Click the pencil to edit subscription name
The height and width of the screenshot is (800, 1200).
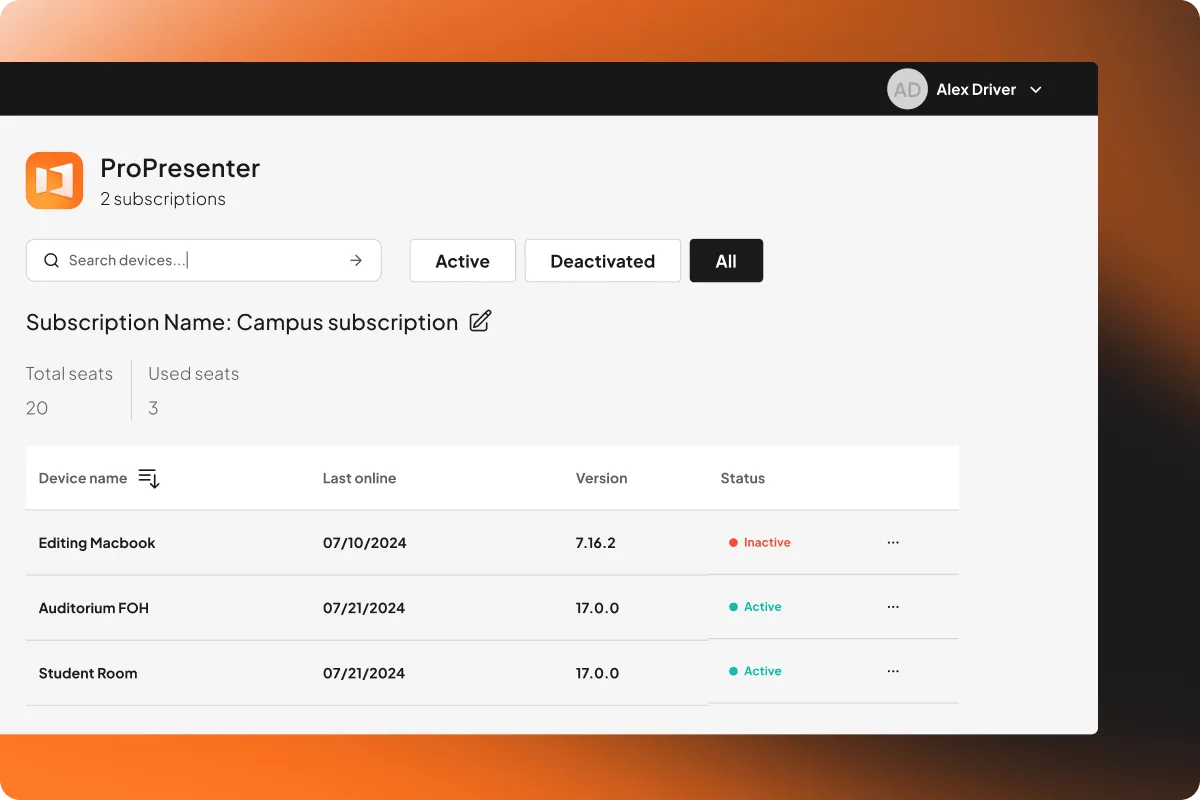point(479,321)
